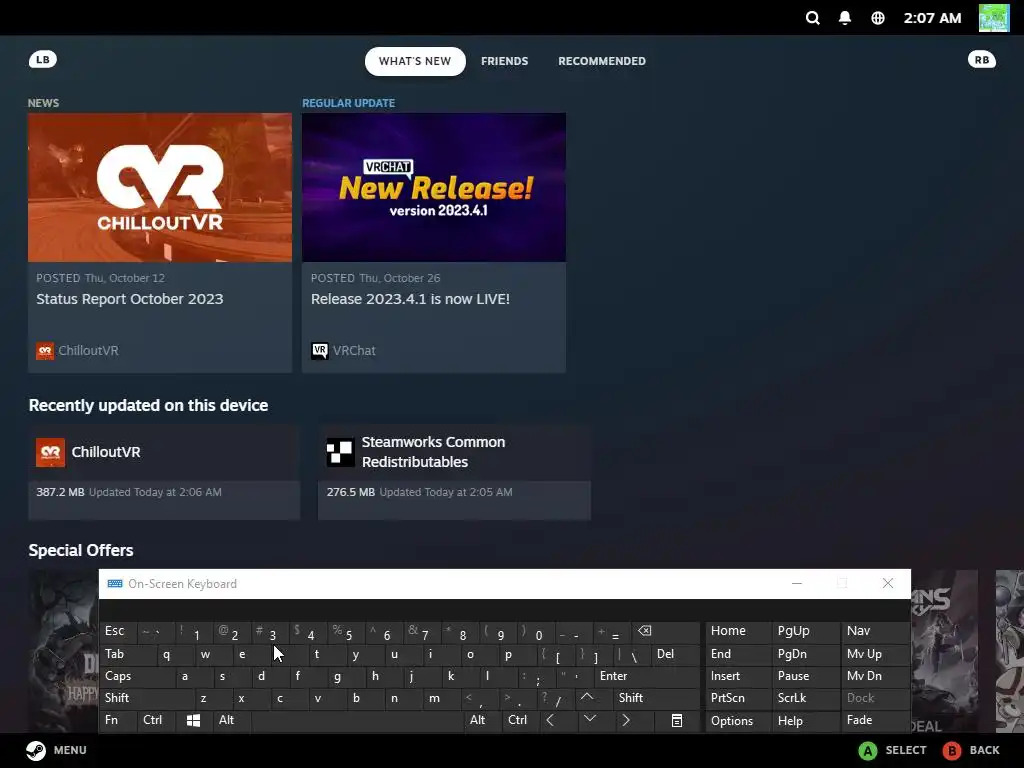The image size is (1024, 768).
Task: Tap the Esc key
Action: click(119, 631)
